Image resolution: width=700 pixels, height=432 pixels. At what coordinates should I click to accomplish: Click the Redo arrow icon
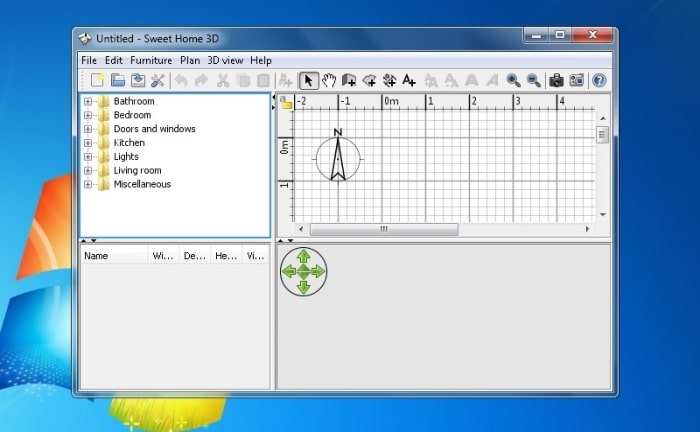(x=202, y=80)
